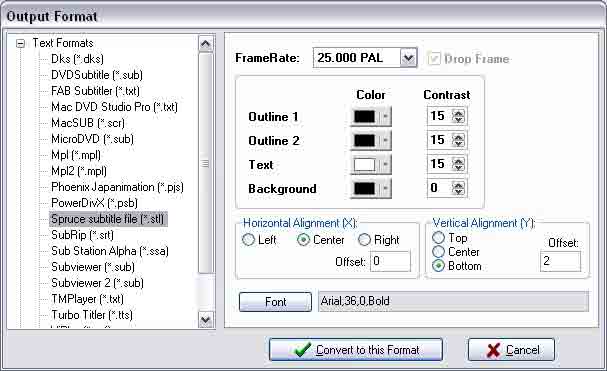This screenshot has width=607, height=371.
Task: Open the Text color dropdown arrow
Action: (x=385, y=164)
